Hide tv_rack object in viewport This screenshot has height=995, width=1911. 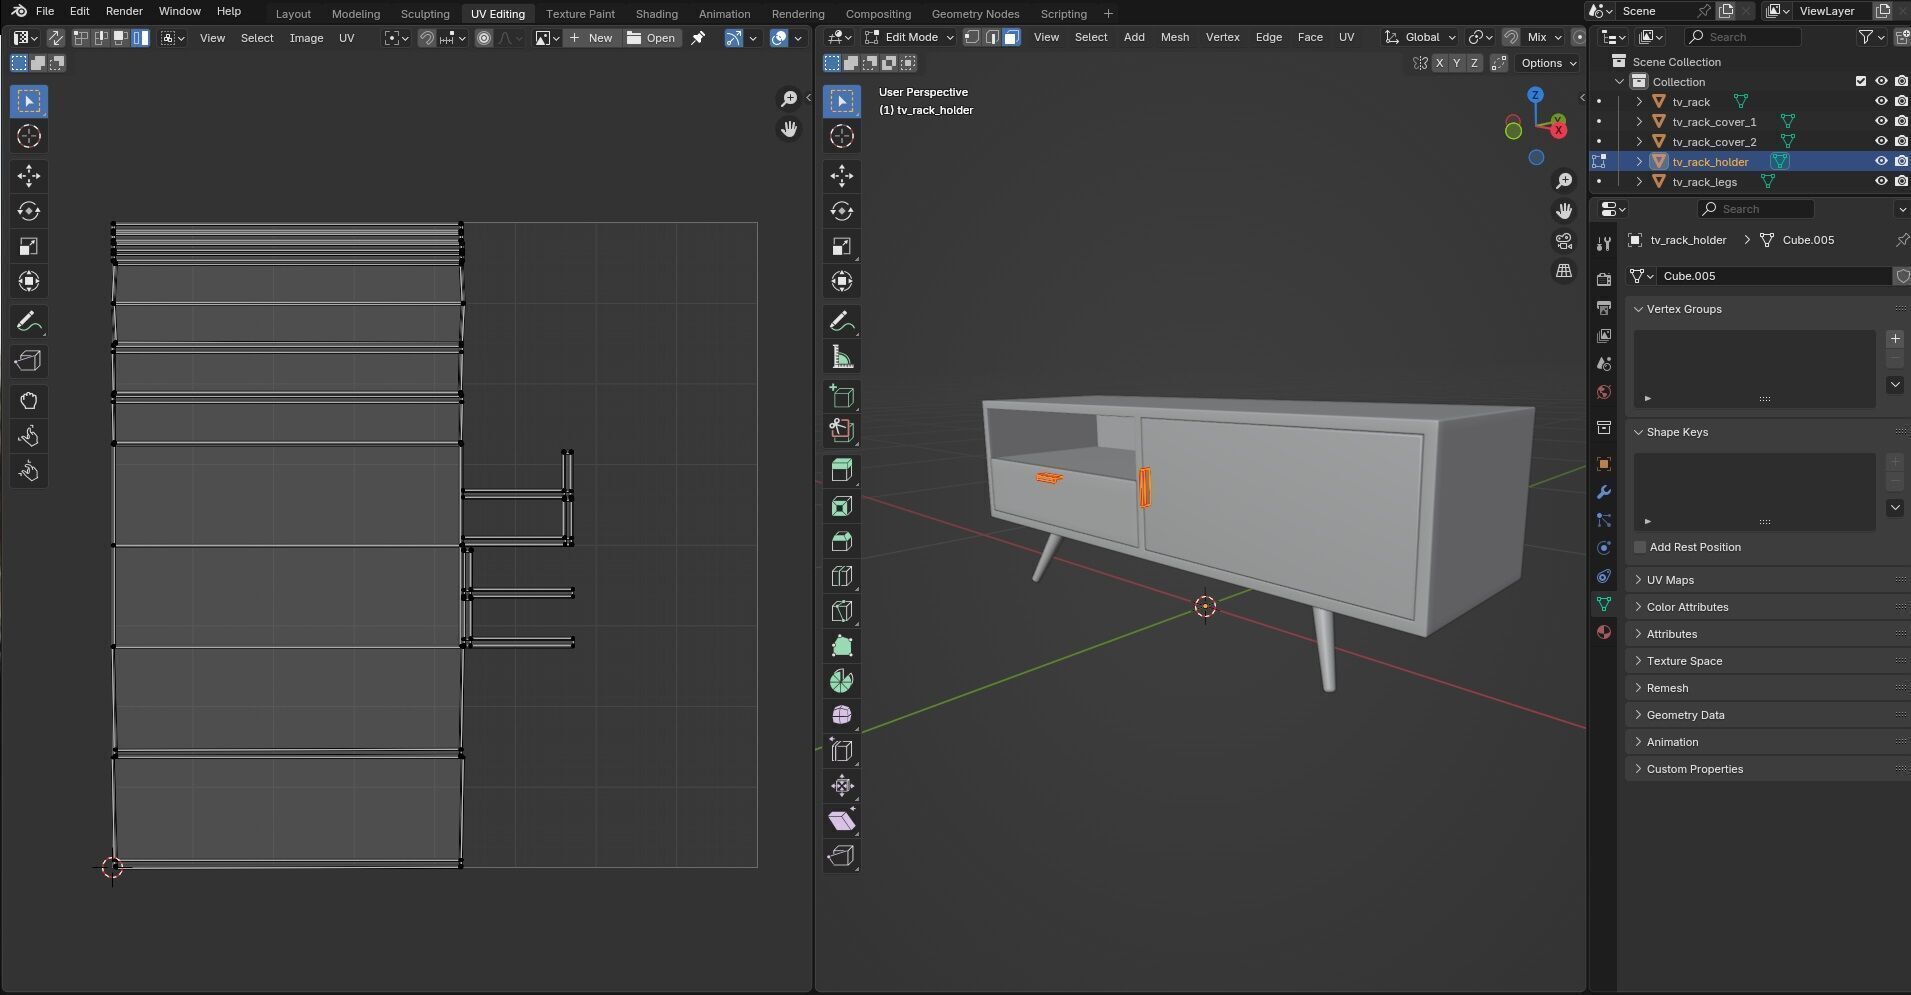click(x=1880, y=101)
